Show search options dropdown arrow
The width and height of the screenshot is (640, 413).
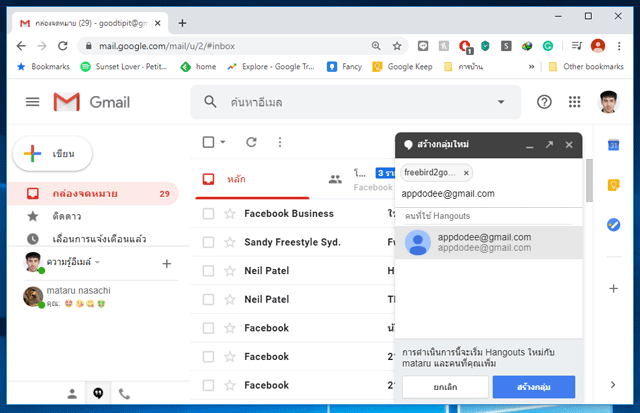point(501,102)
